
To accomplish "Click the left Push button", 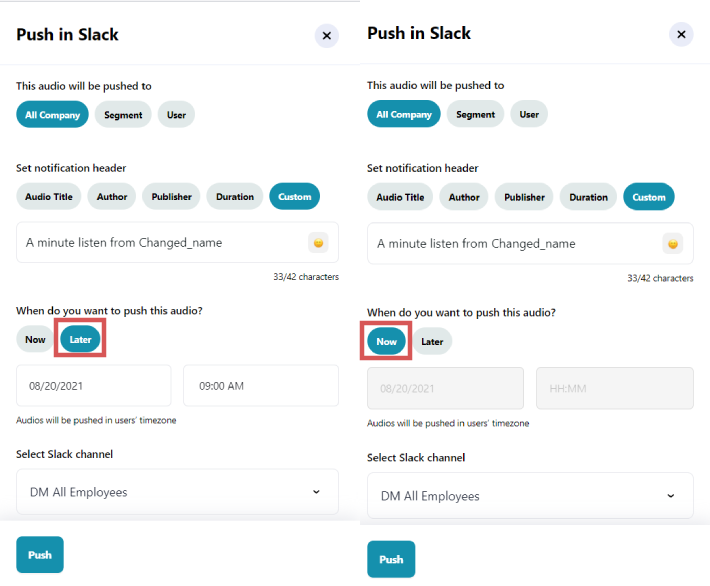I will [x=40, y=555].
